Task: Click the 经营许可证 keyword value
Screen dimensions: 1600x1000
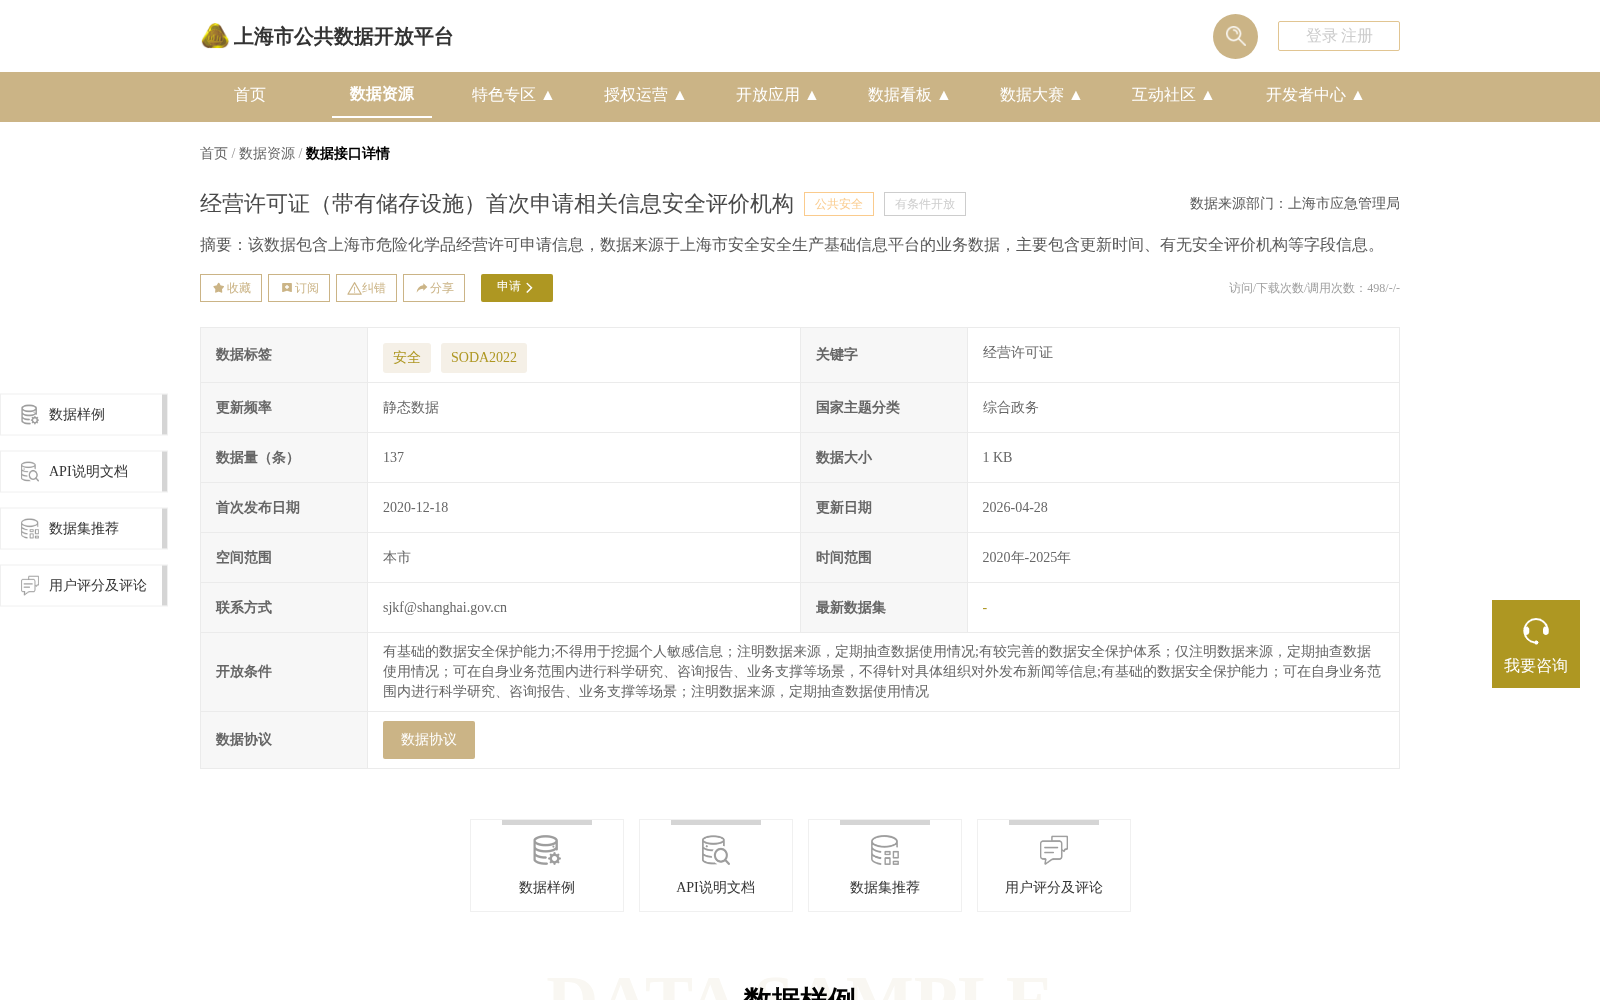Action: pos(1017,353)
